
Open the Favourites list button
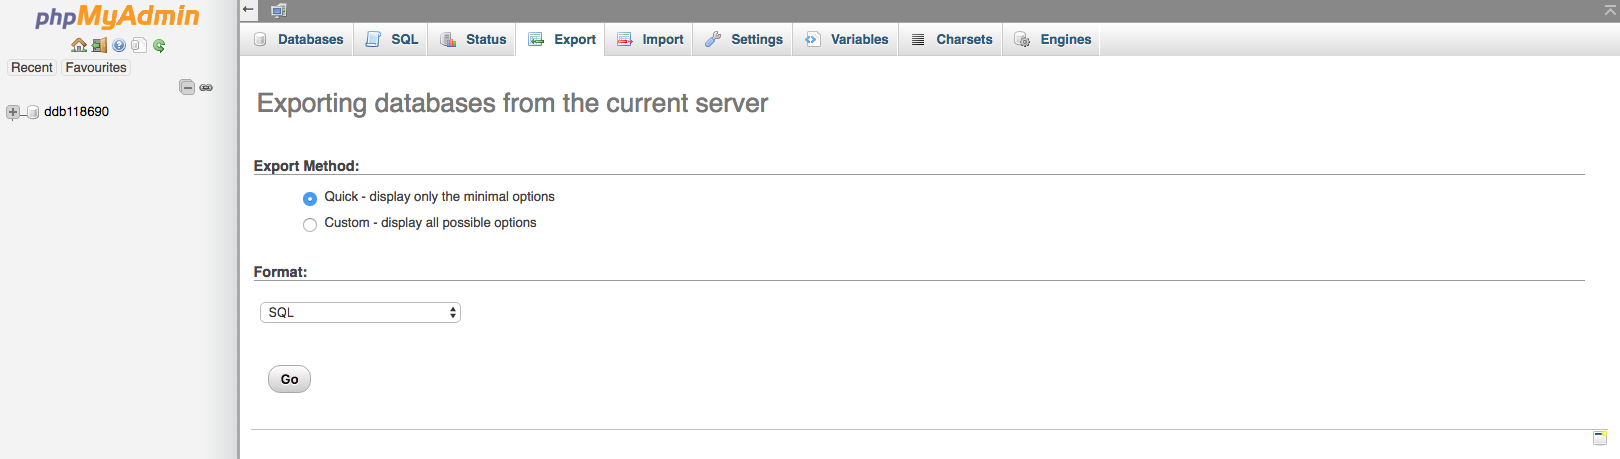(96, 68)
